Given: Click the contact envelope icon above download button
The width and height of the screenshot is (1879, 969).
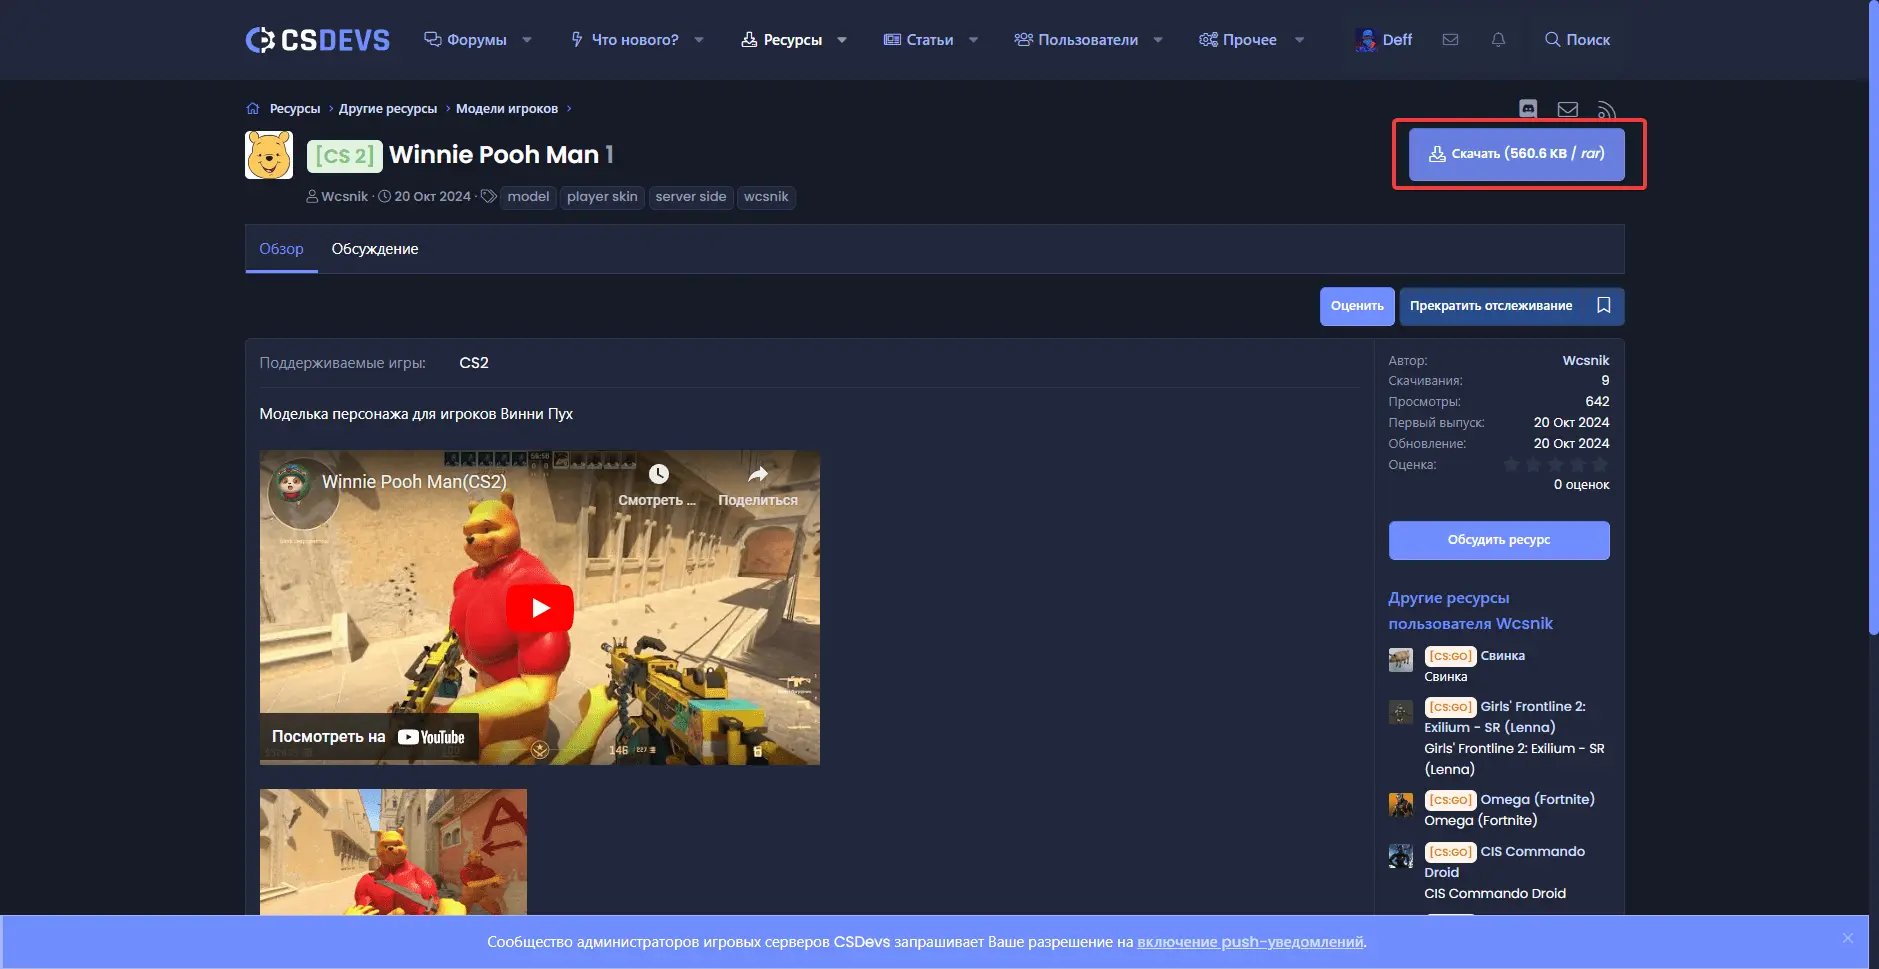Looking at the screenshot, I should [1568, 109].
